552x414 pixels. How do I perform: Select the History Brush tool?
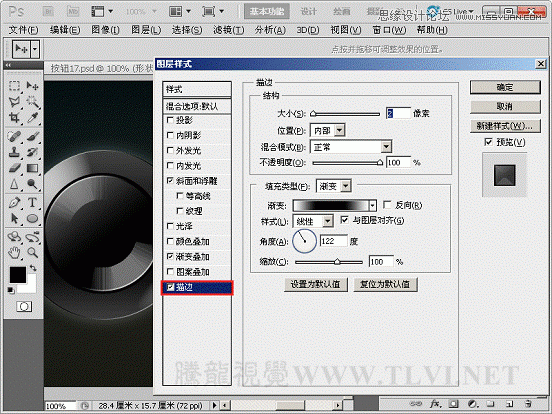[32, 152]
